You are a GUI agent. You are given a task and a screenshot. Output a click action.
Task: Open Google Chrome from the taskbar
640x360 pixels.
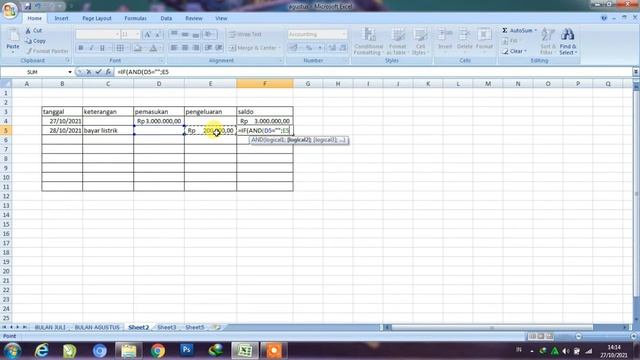pyautogui.click(x=158, y=351)
